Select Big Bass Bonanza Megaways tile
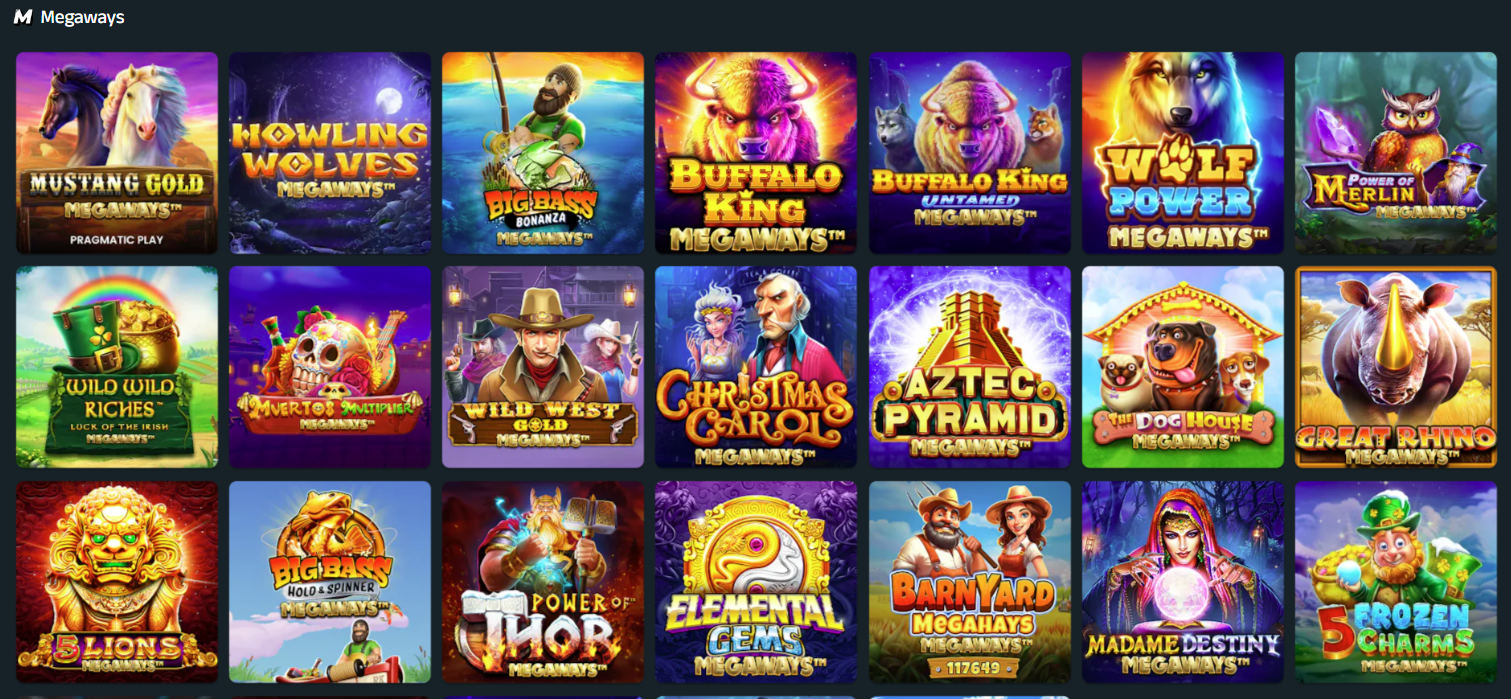Image resolution: width=1511 pixels, height=699 pixels. click(x=543, y=153)
